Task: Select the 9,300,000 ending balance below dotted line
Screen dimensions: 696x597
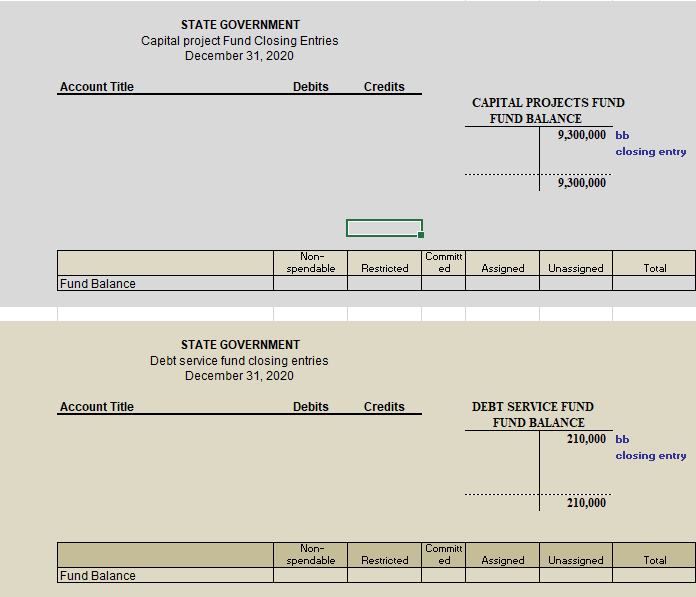Action: [x=582, y=183]
